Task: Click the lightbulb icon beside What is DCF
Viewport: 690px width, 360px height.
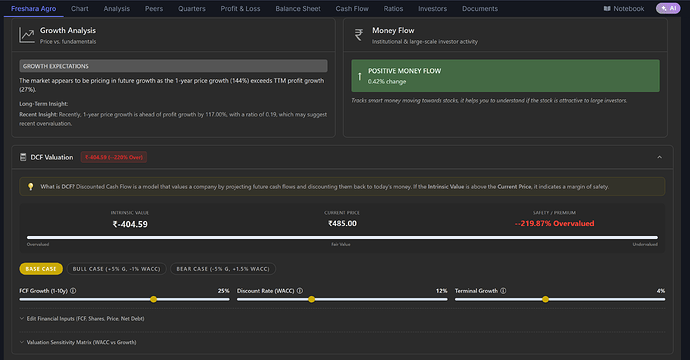Action: click(x=30, y=187)
